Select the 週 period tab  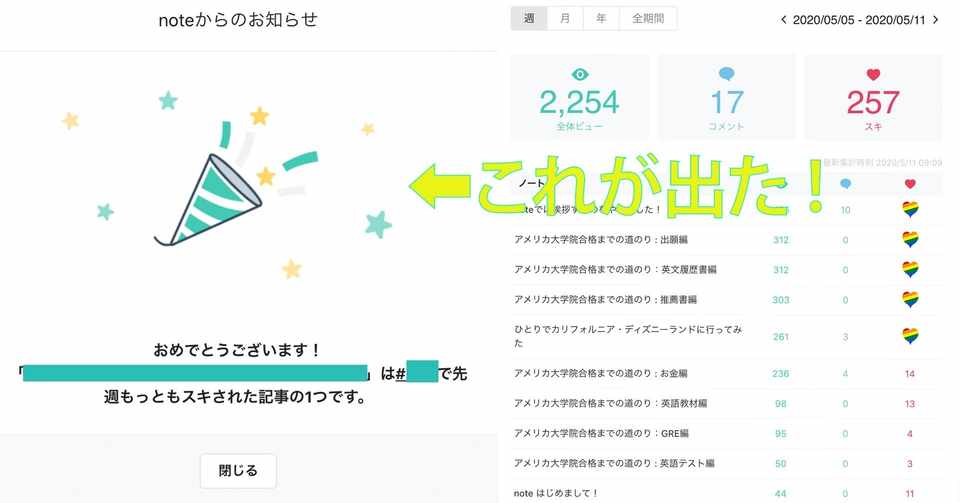(529, 18)
